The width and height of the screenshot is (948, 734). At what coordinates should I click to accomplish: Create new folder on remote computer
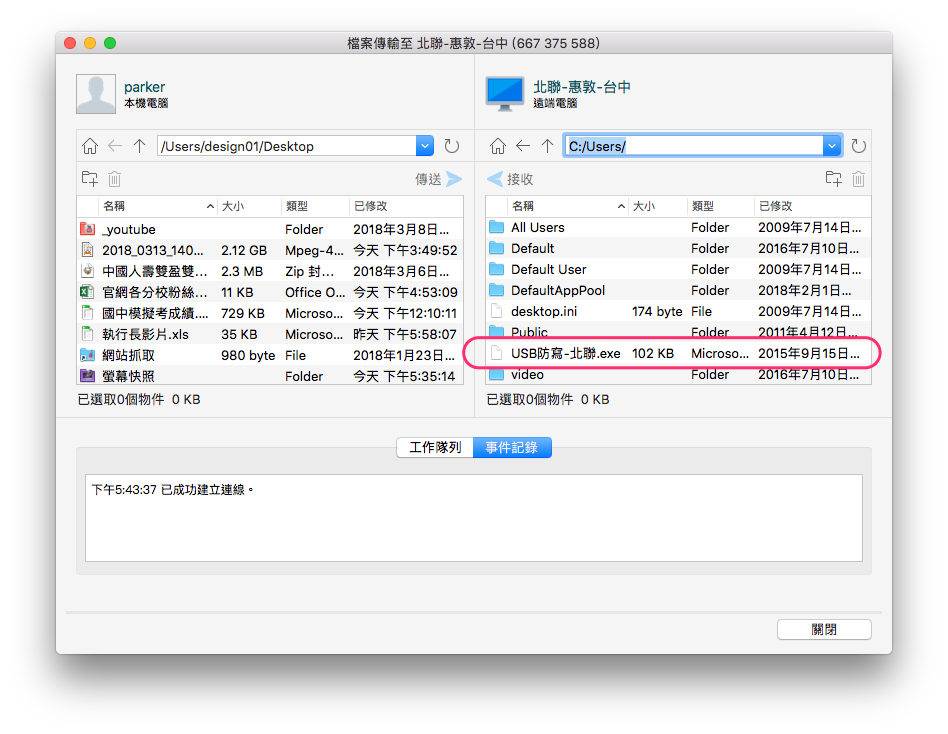[x=833, y=179]
